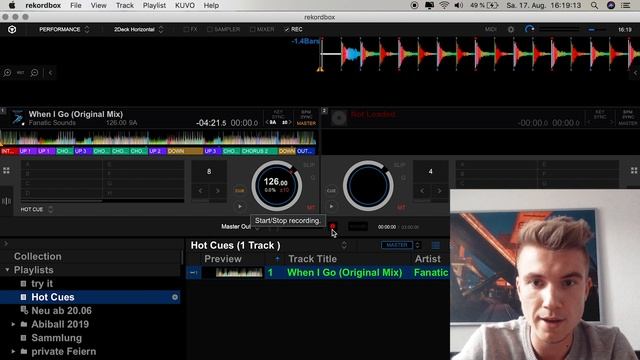Open the Track menu
The width and height of the screenshot is (640, 360).
point(124,5)
